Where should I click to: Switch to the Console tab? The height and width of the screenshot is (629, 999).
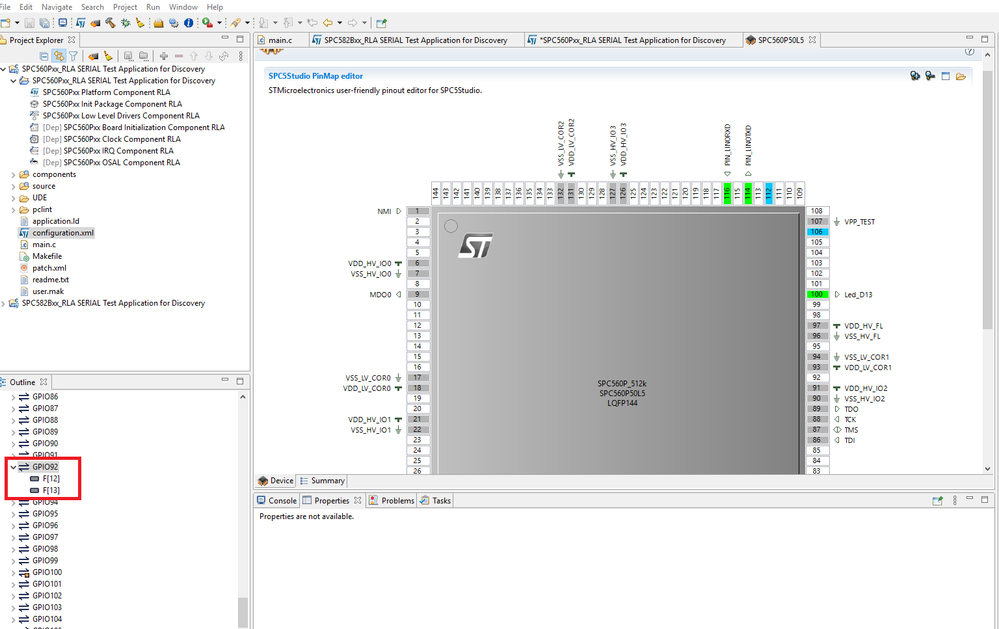pyautogui.click(x=277, y=501)
